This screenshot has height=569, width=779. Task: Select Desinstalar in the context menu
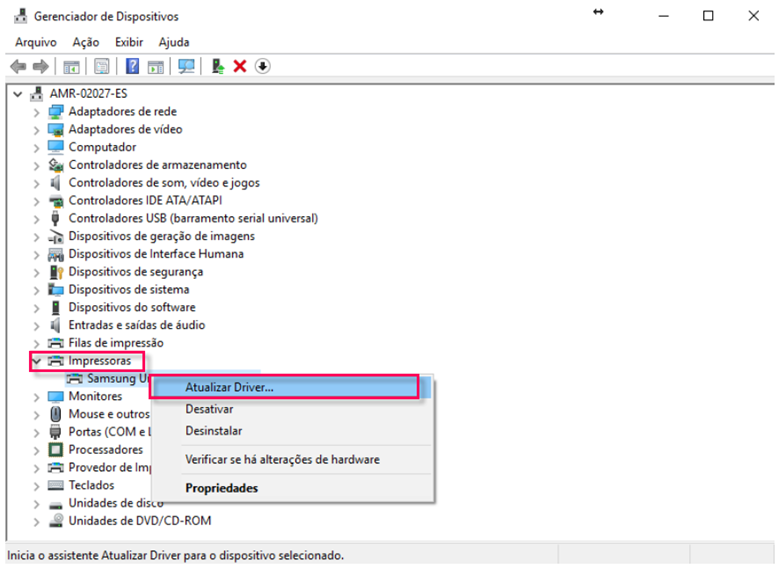pos(213,431)
